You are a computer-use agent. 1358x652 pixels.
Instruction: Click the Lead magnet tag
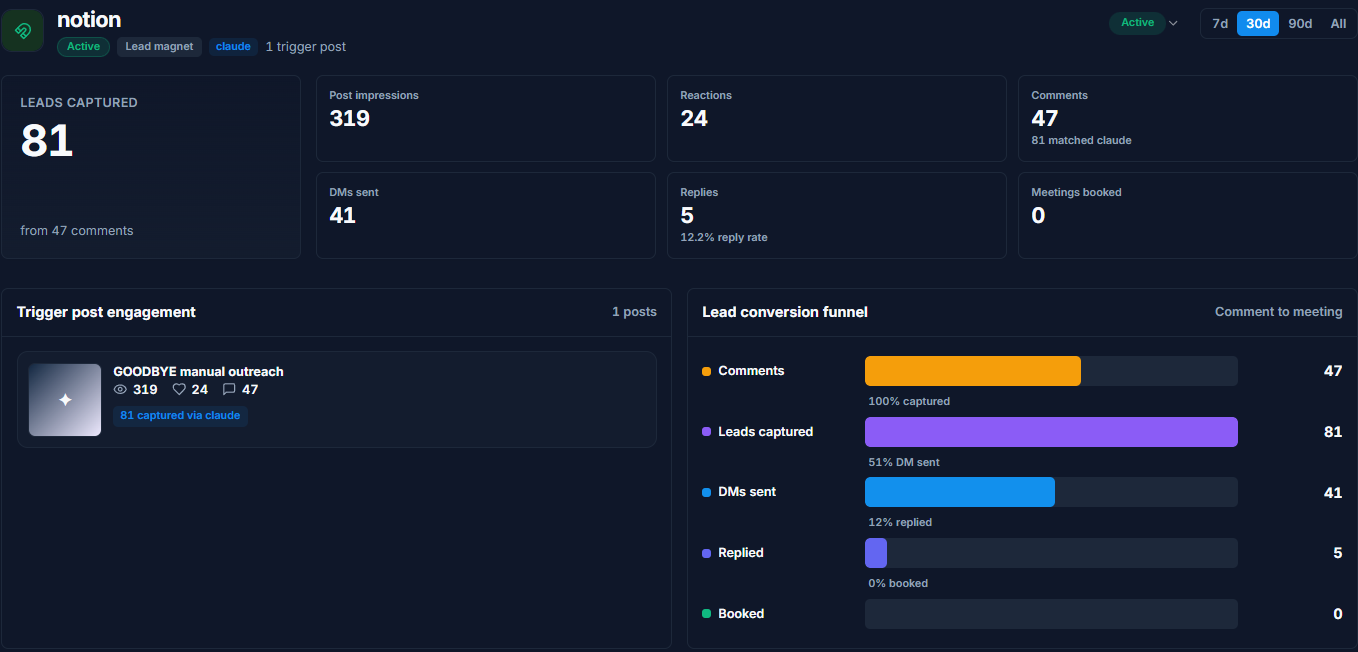coord(159,47)
